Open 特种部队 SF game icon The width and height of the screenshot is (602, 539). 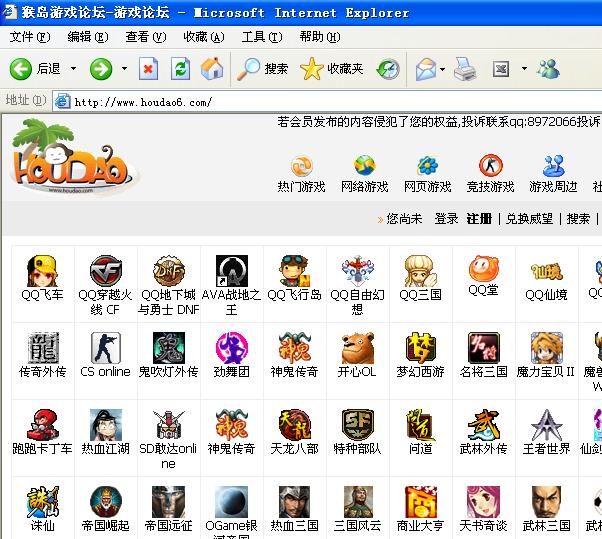tap(357, 425)
